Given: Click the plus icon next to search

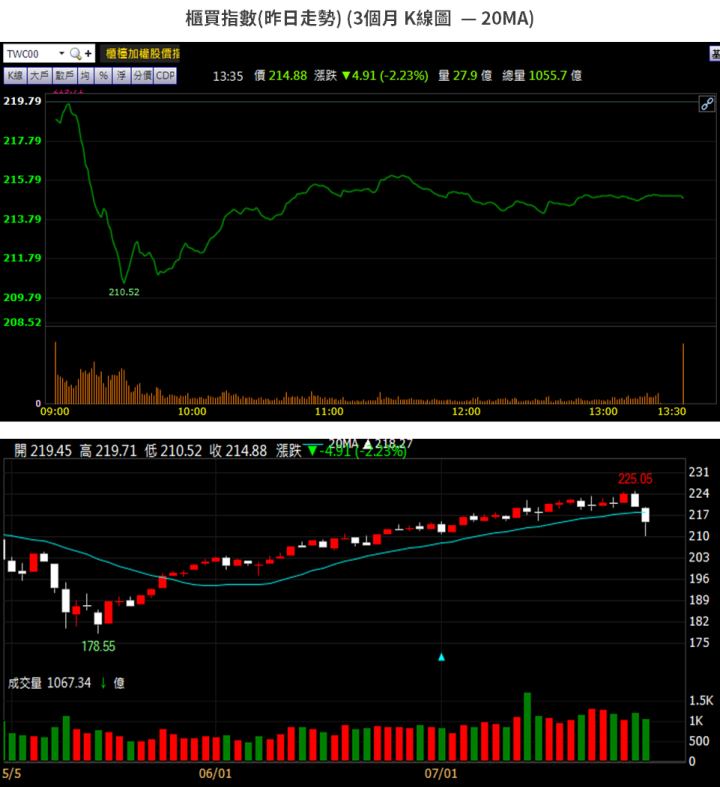Looking at the screenshot, I should [x=88, y=53].
